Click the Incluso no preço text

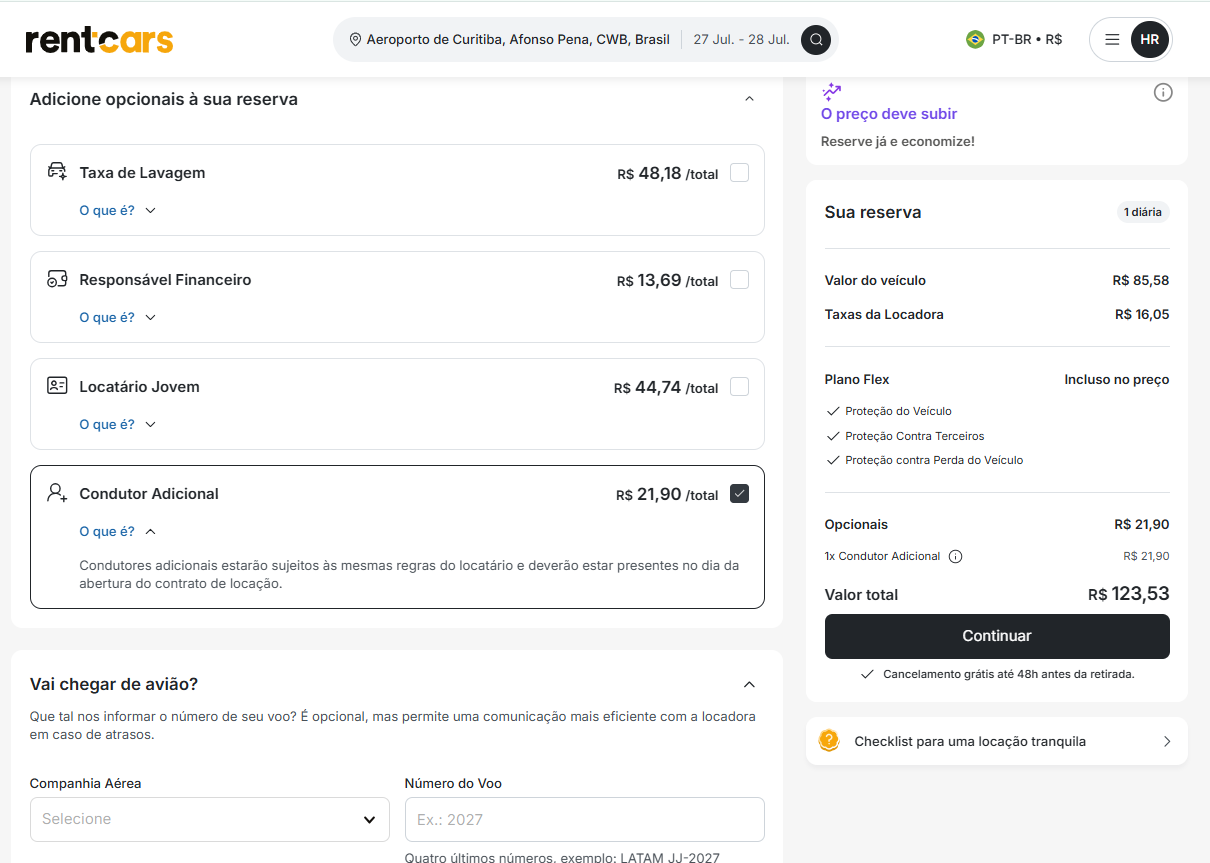[1117, 380]
